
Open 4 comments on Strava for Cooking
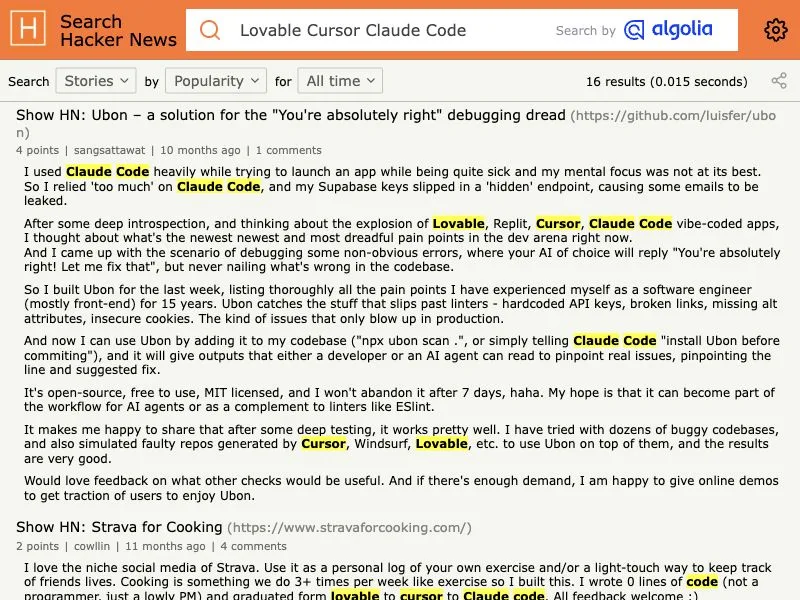[254, 546]
